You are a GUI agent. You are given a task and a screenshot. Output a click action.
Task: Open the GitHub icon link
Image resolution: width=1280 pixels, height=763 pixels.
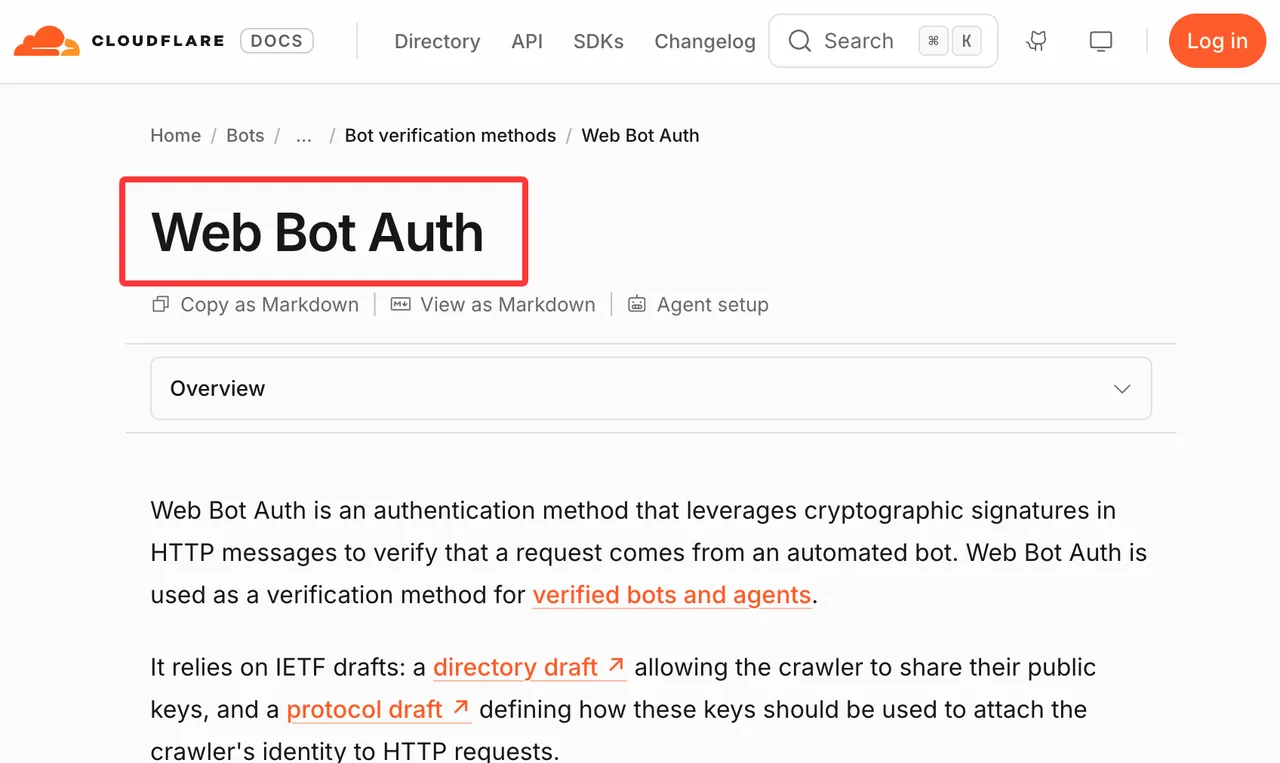[x=1037, y=41]
